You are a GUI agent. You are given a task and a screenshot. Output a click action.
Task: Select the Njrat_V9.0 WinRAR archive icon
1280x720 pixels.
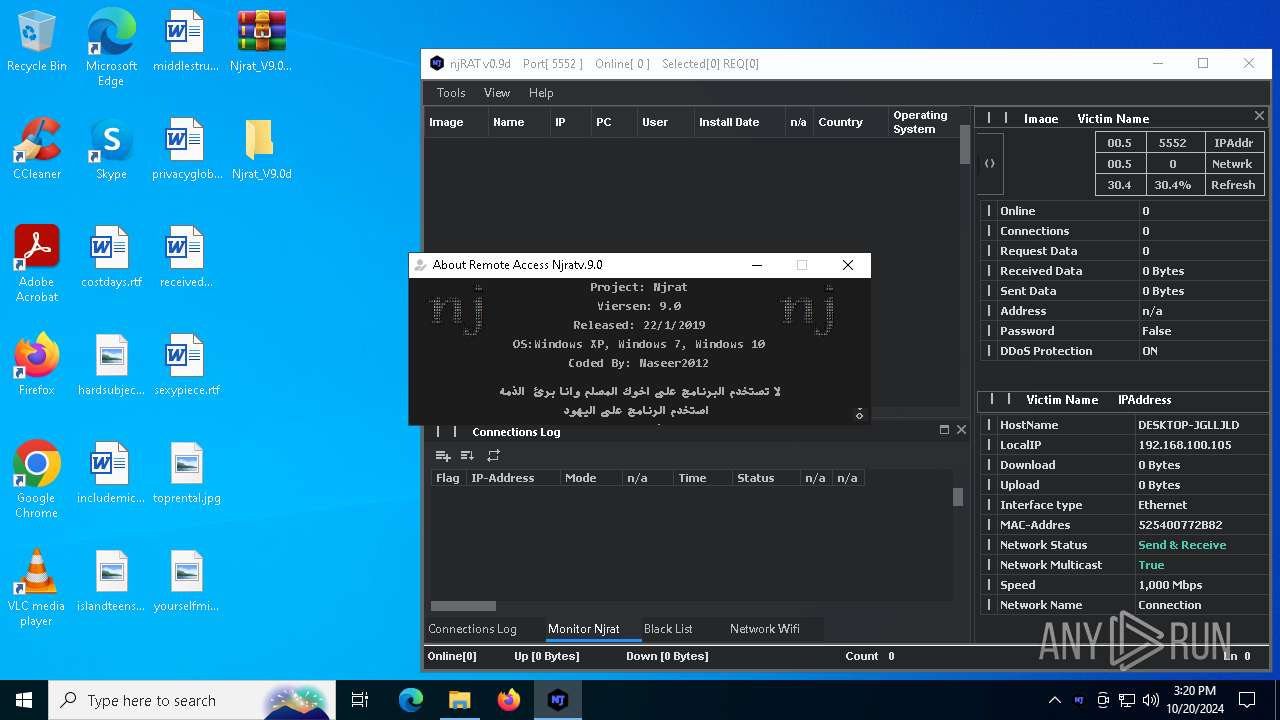click(261, 42)
